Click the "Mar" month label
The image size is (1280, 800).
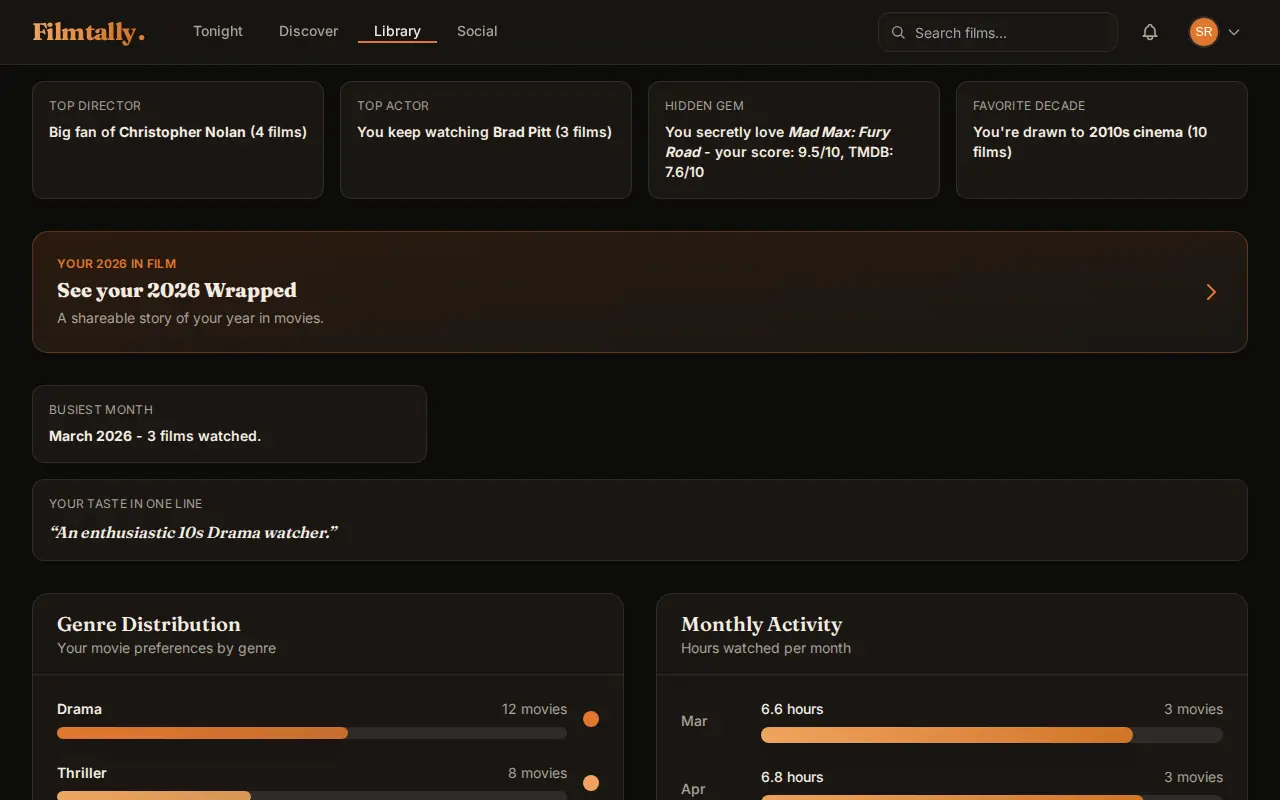pos(694,721)
